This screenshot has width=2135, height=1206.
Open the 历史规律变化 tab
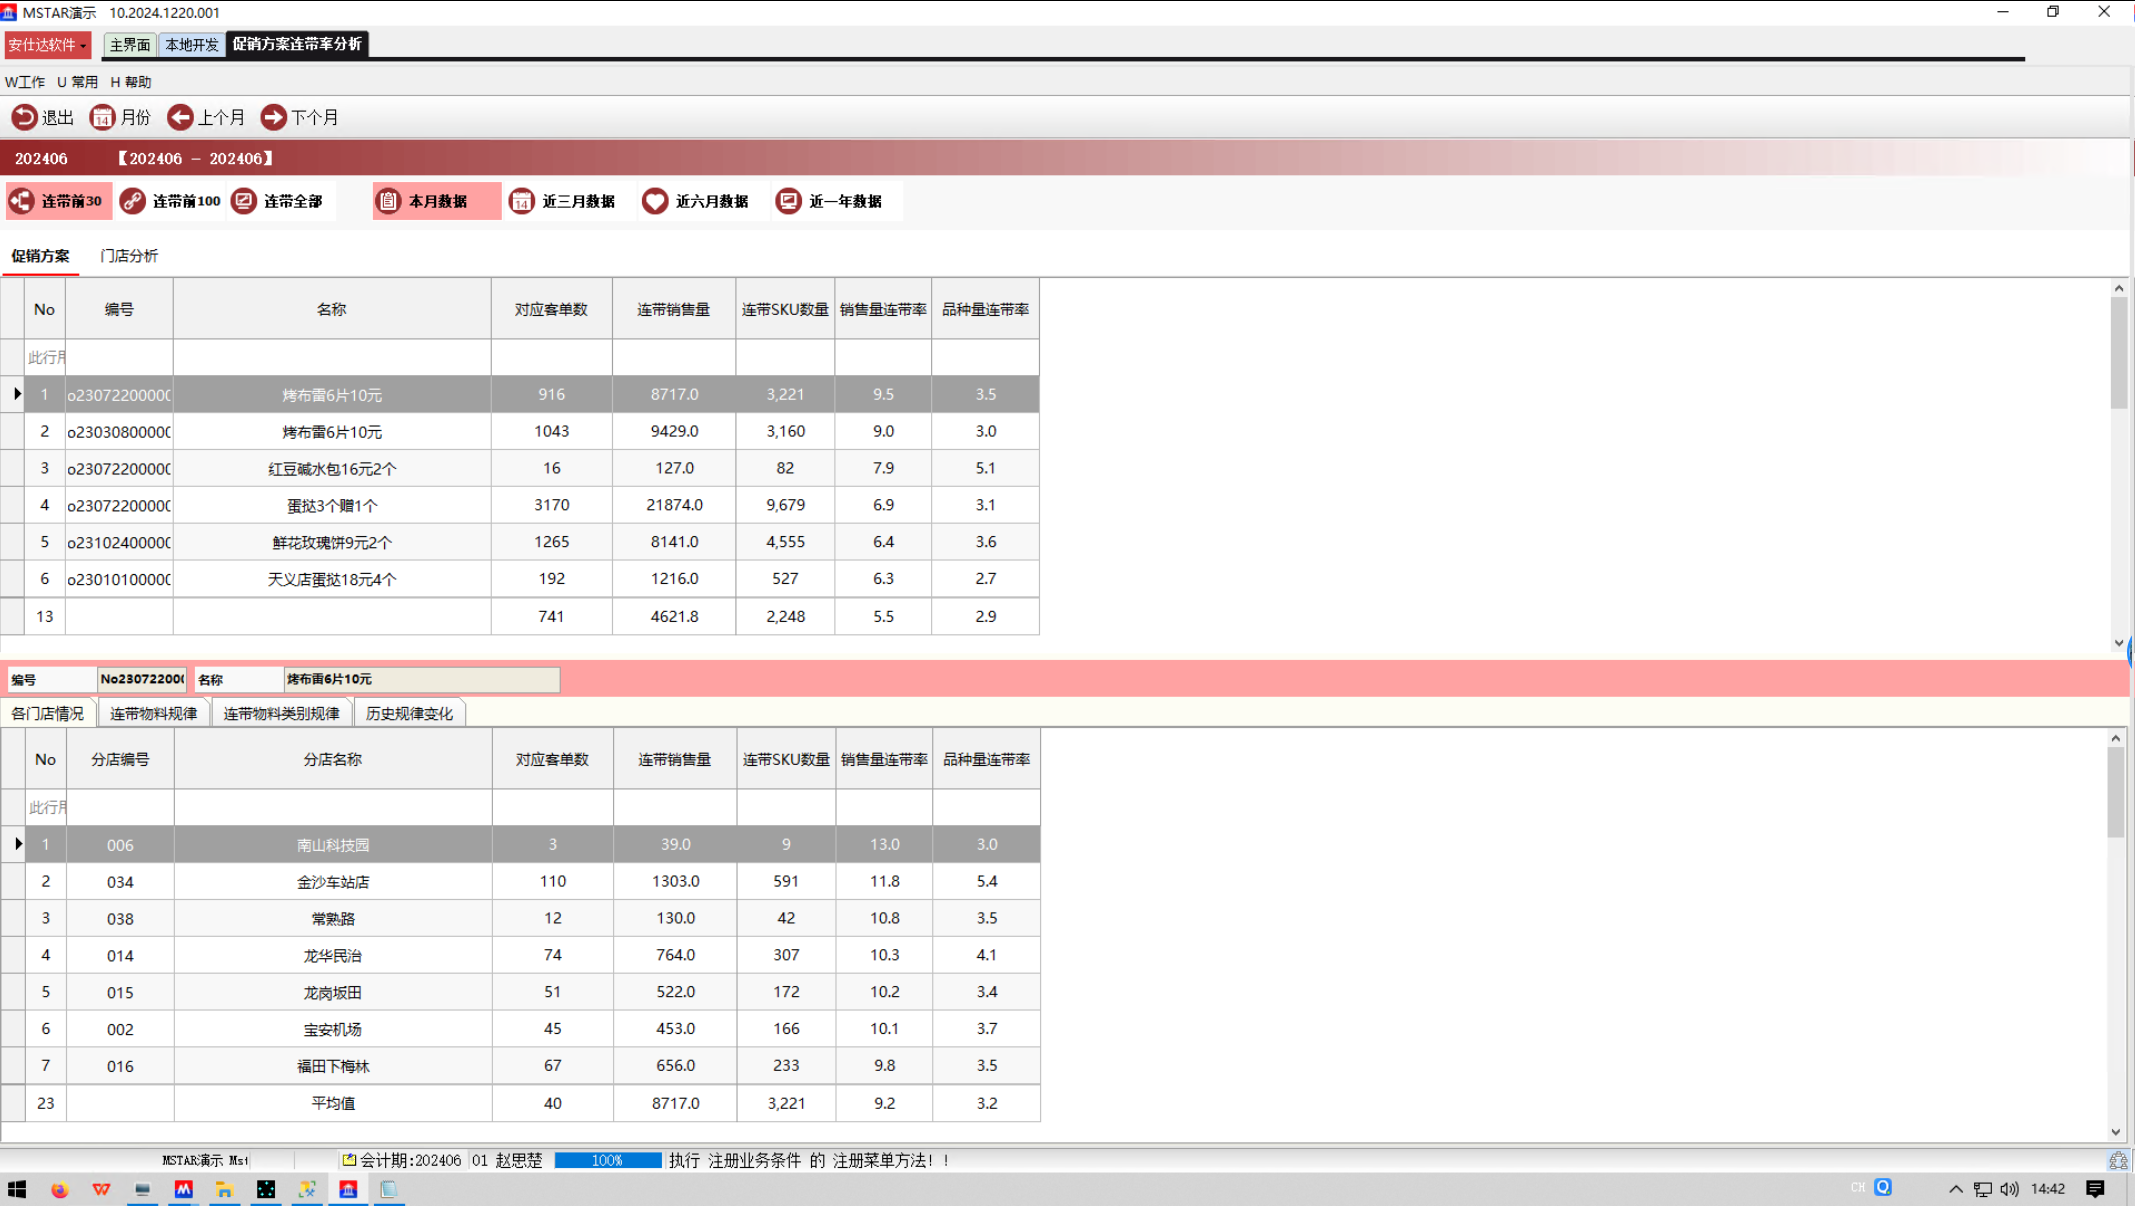click(x=409, y=713)
